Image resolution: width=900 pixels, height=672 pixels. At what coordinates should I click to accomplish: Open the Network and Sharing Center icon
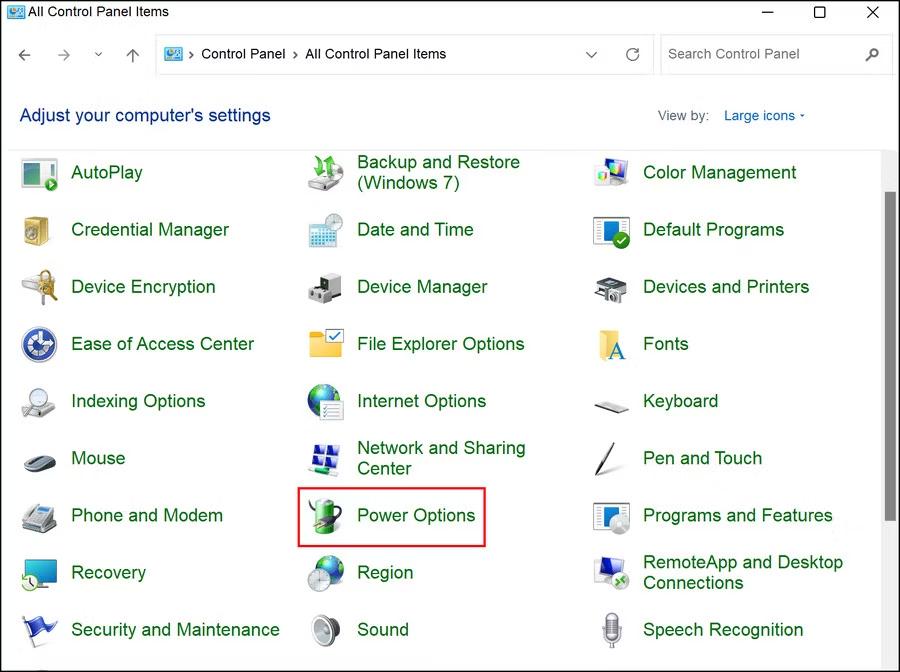click(326, 459)
